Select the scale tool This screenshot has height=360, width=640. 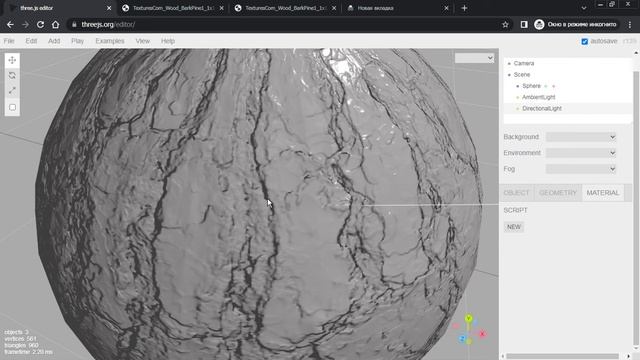point(12,90)
